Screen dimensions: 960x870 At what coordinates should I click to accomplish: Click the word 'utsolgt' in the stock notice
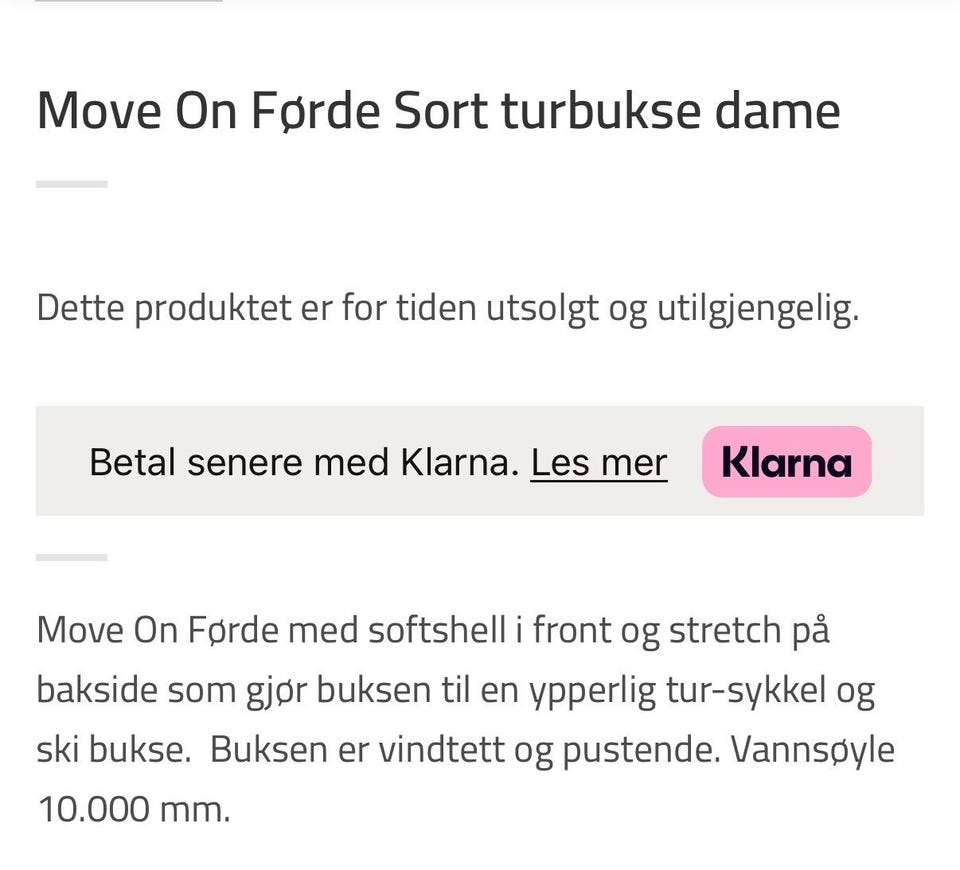(x=542, y=308)
